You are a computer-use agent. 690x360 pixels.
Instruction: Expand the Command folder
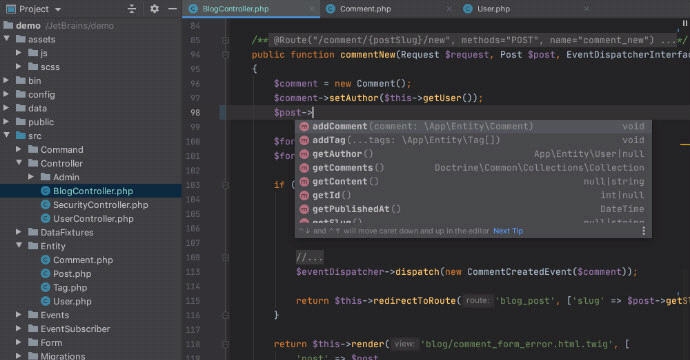pyautogui.click(x=18, y=149)
